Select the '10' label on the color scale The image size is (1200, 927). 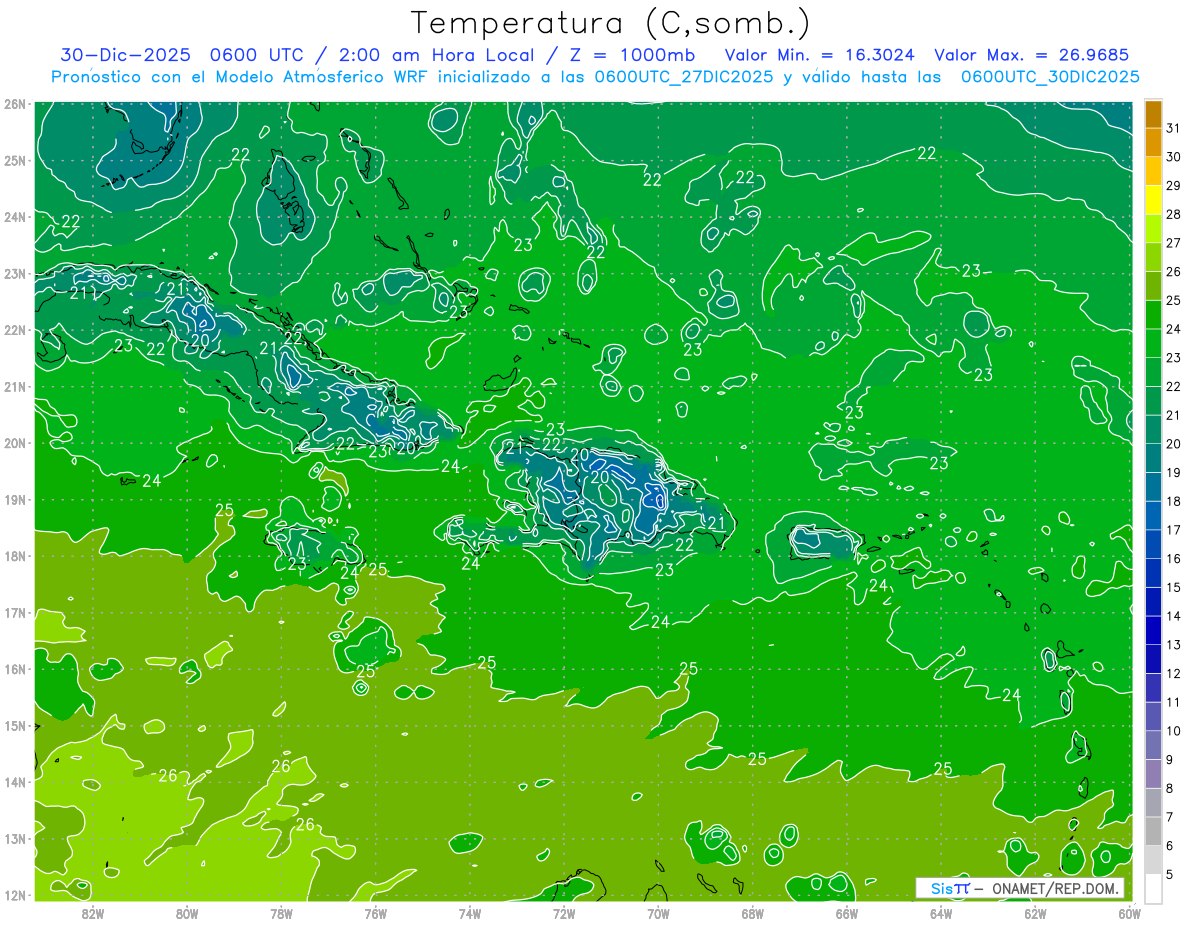point(1174,731)
